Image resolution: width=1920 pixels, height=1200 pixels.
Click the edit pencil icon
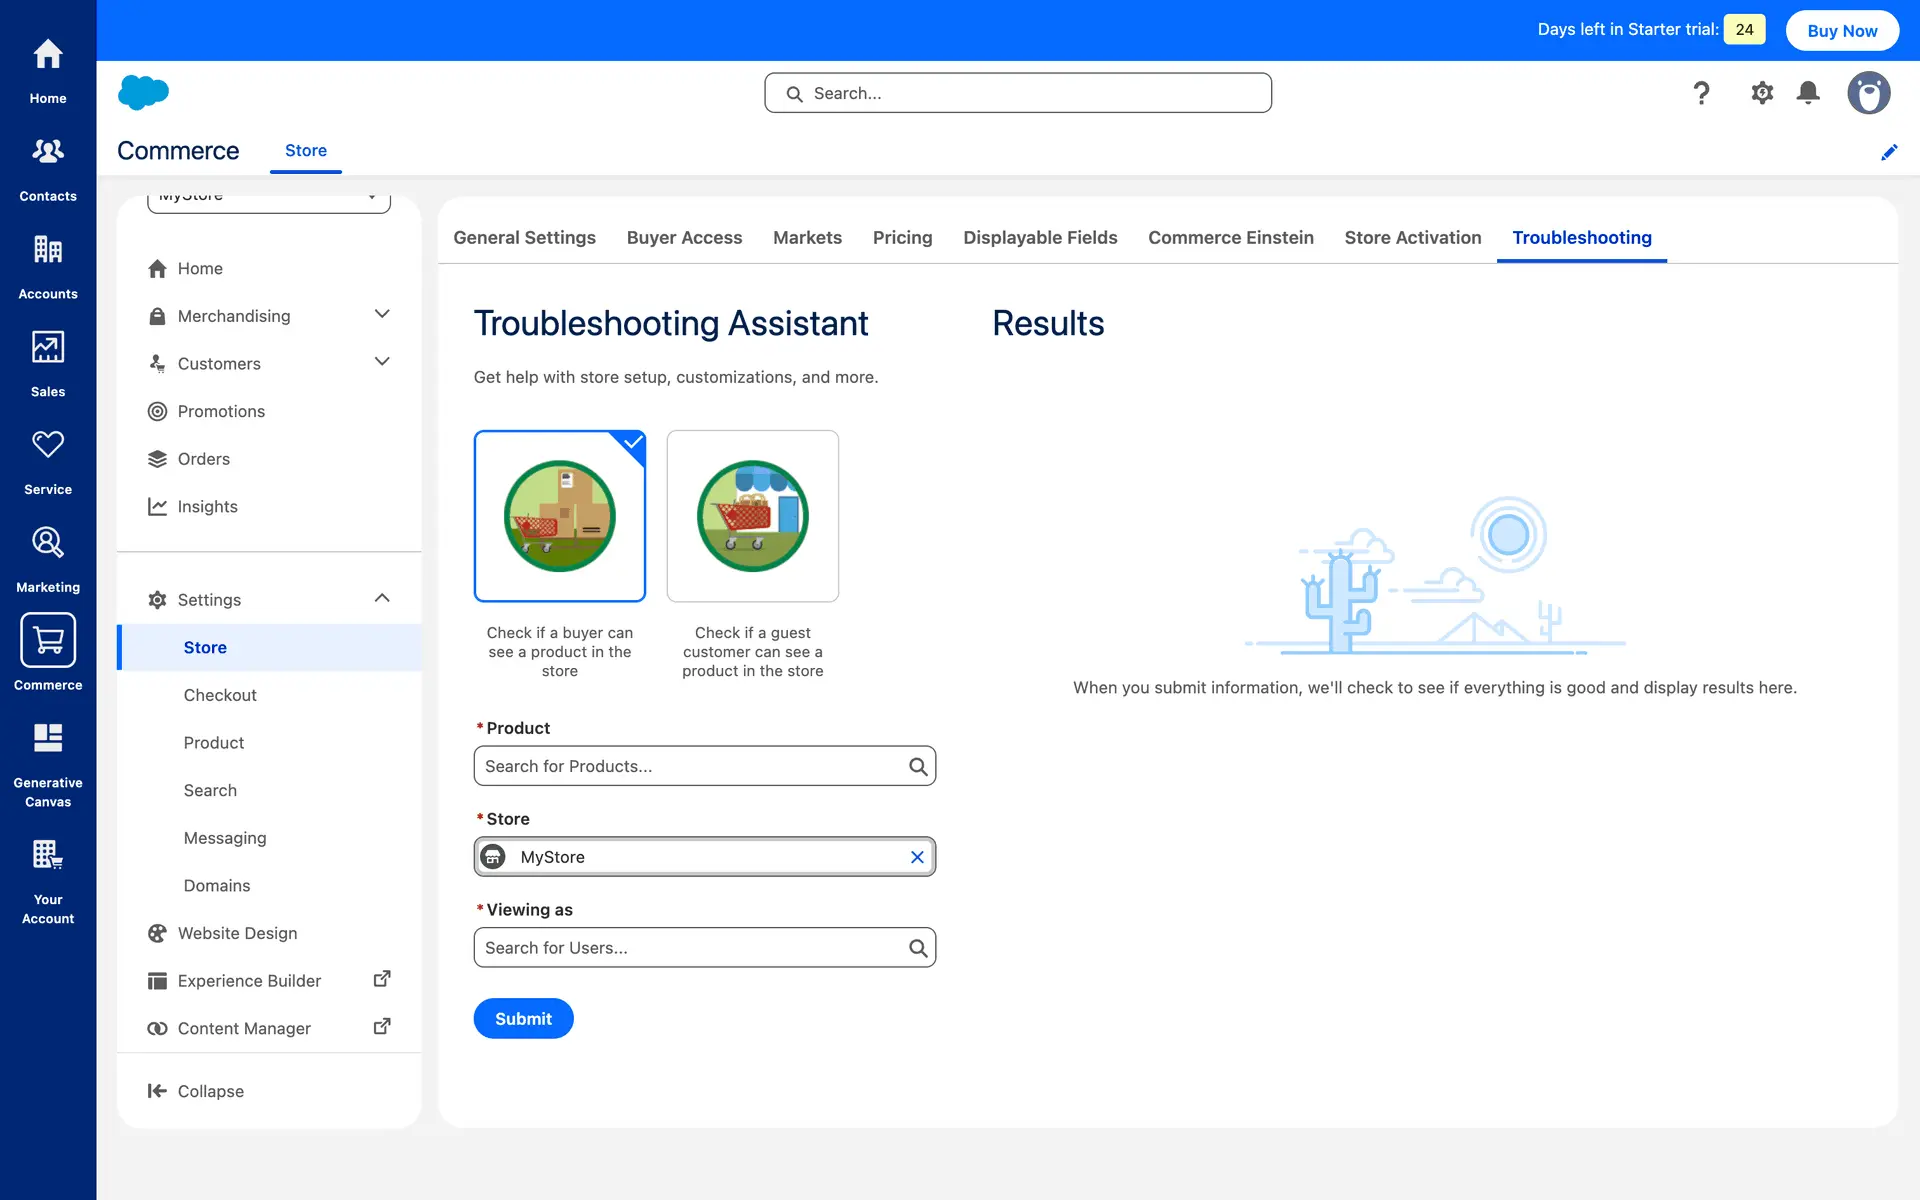(1889, 152)
